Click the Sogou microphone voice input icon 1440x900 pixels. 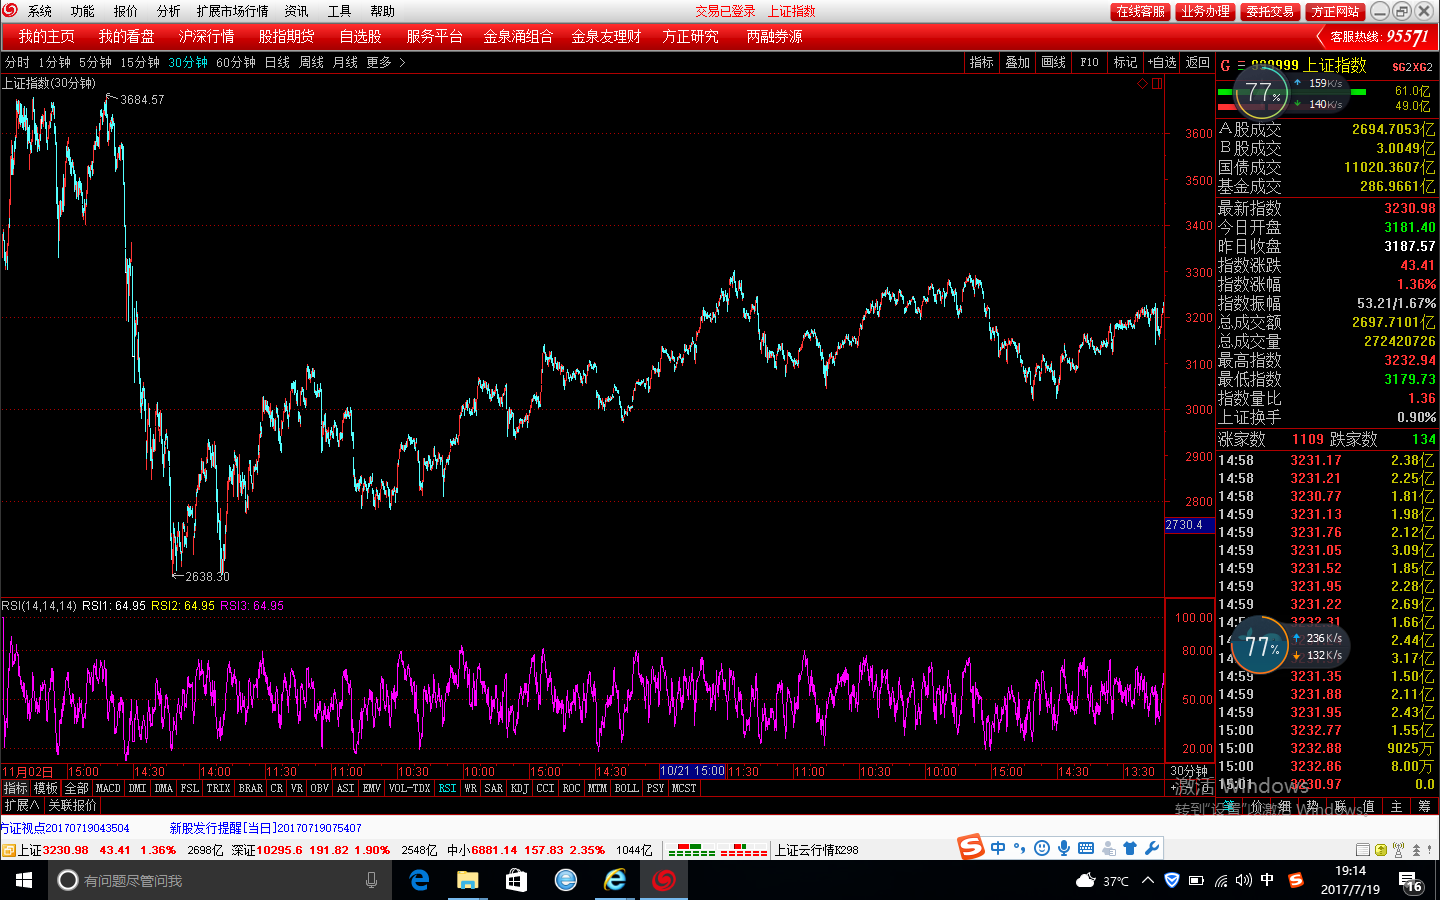tap(1064, 848)
